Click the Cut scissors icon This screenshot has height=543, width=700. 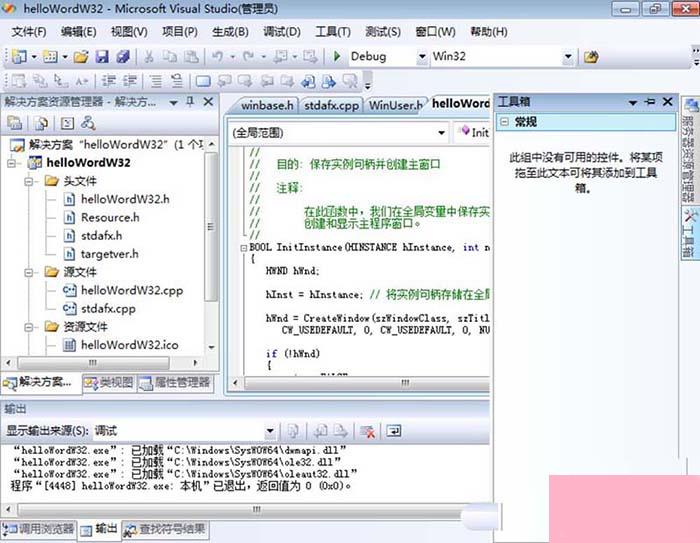coord(149,57)
